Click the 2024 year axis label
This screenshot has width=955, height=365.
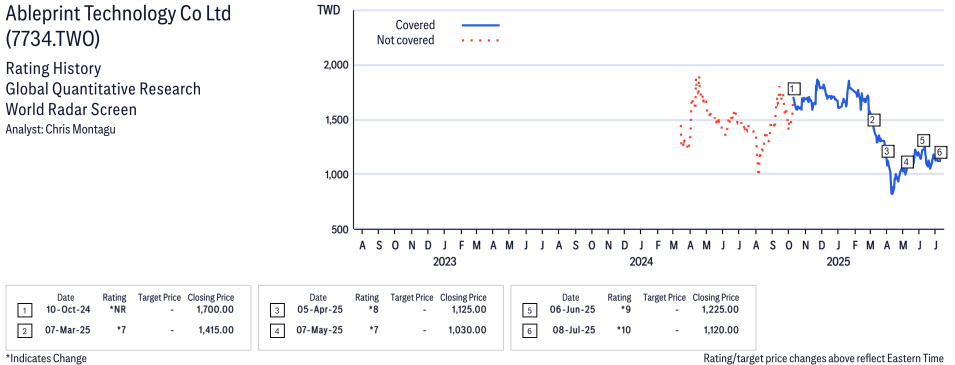point(641,262)
